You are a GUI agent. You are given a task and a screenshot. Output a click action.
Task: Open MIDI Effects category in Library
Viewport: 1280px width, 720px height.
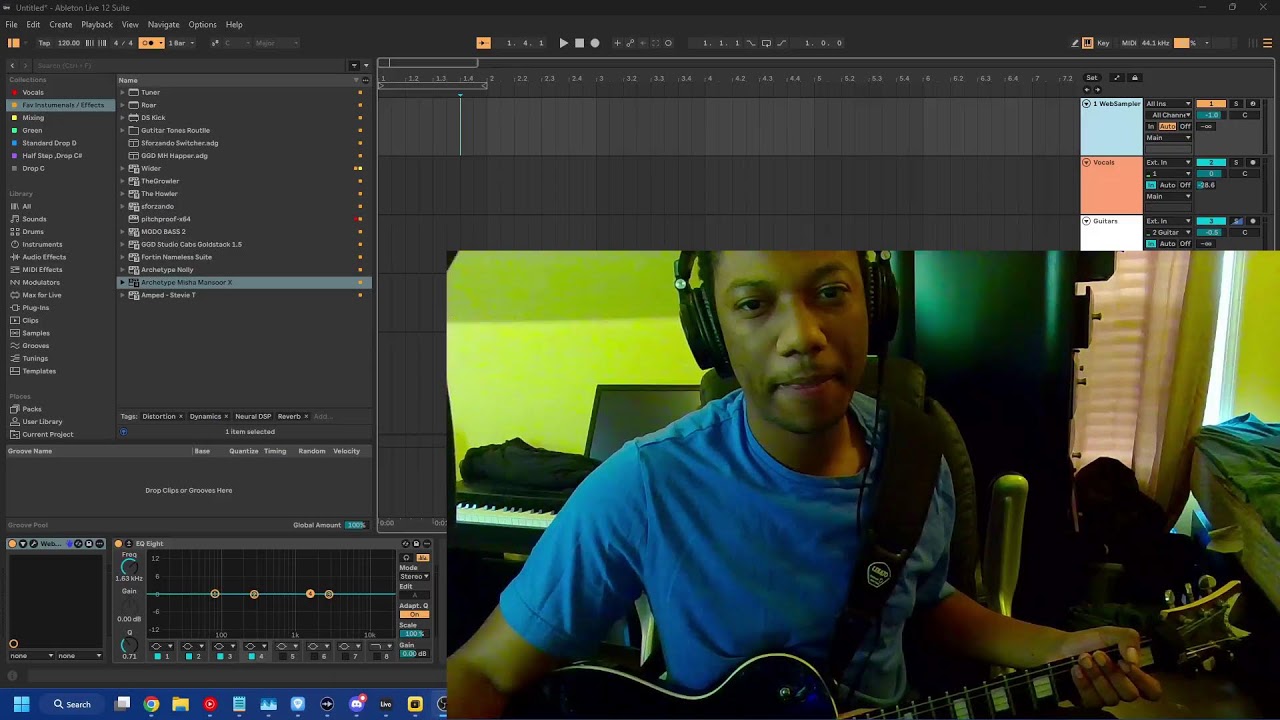coord(42,270)
